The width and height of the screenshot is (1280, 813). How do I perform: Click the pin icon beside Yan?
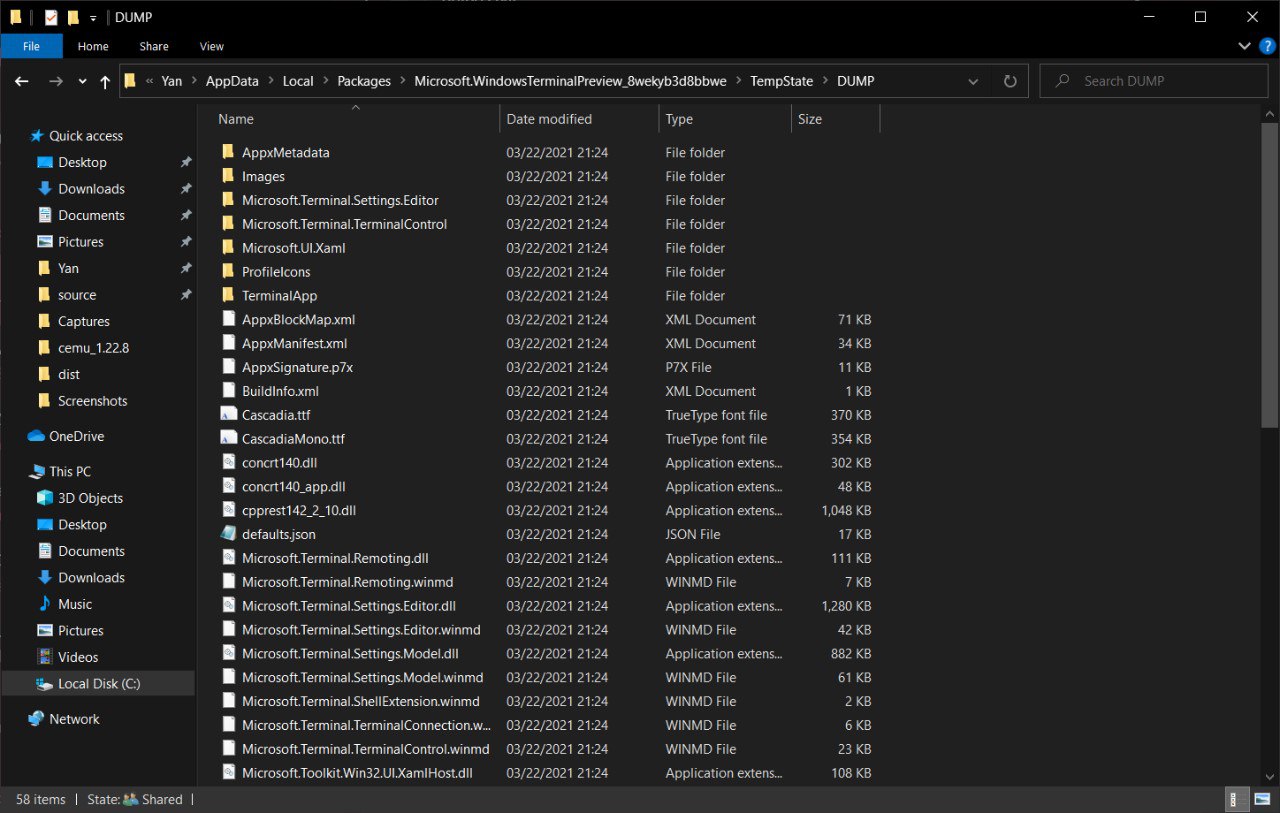point(185,268)
